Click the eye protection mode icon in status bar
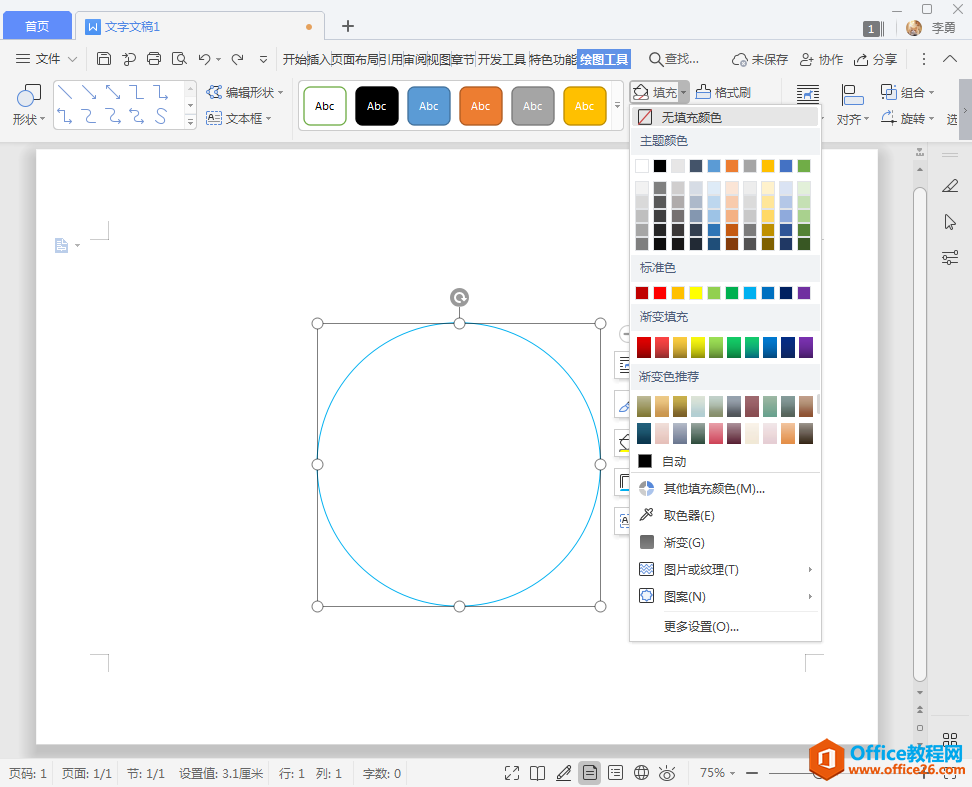The width and height of the screenshot is (972, 787). coord(667,773)
